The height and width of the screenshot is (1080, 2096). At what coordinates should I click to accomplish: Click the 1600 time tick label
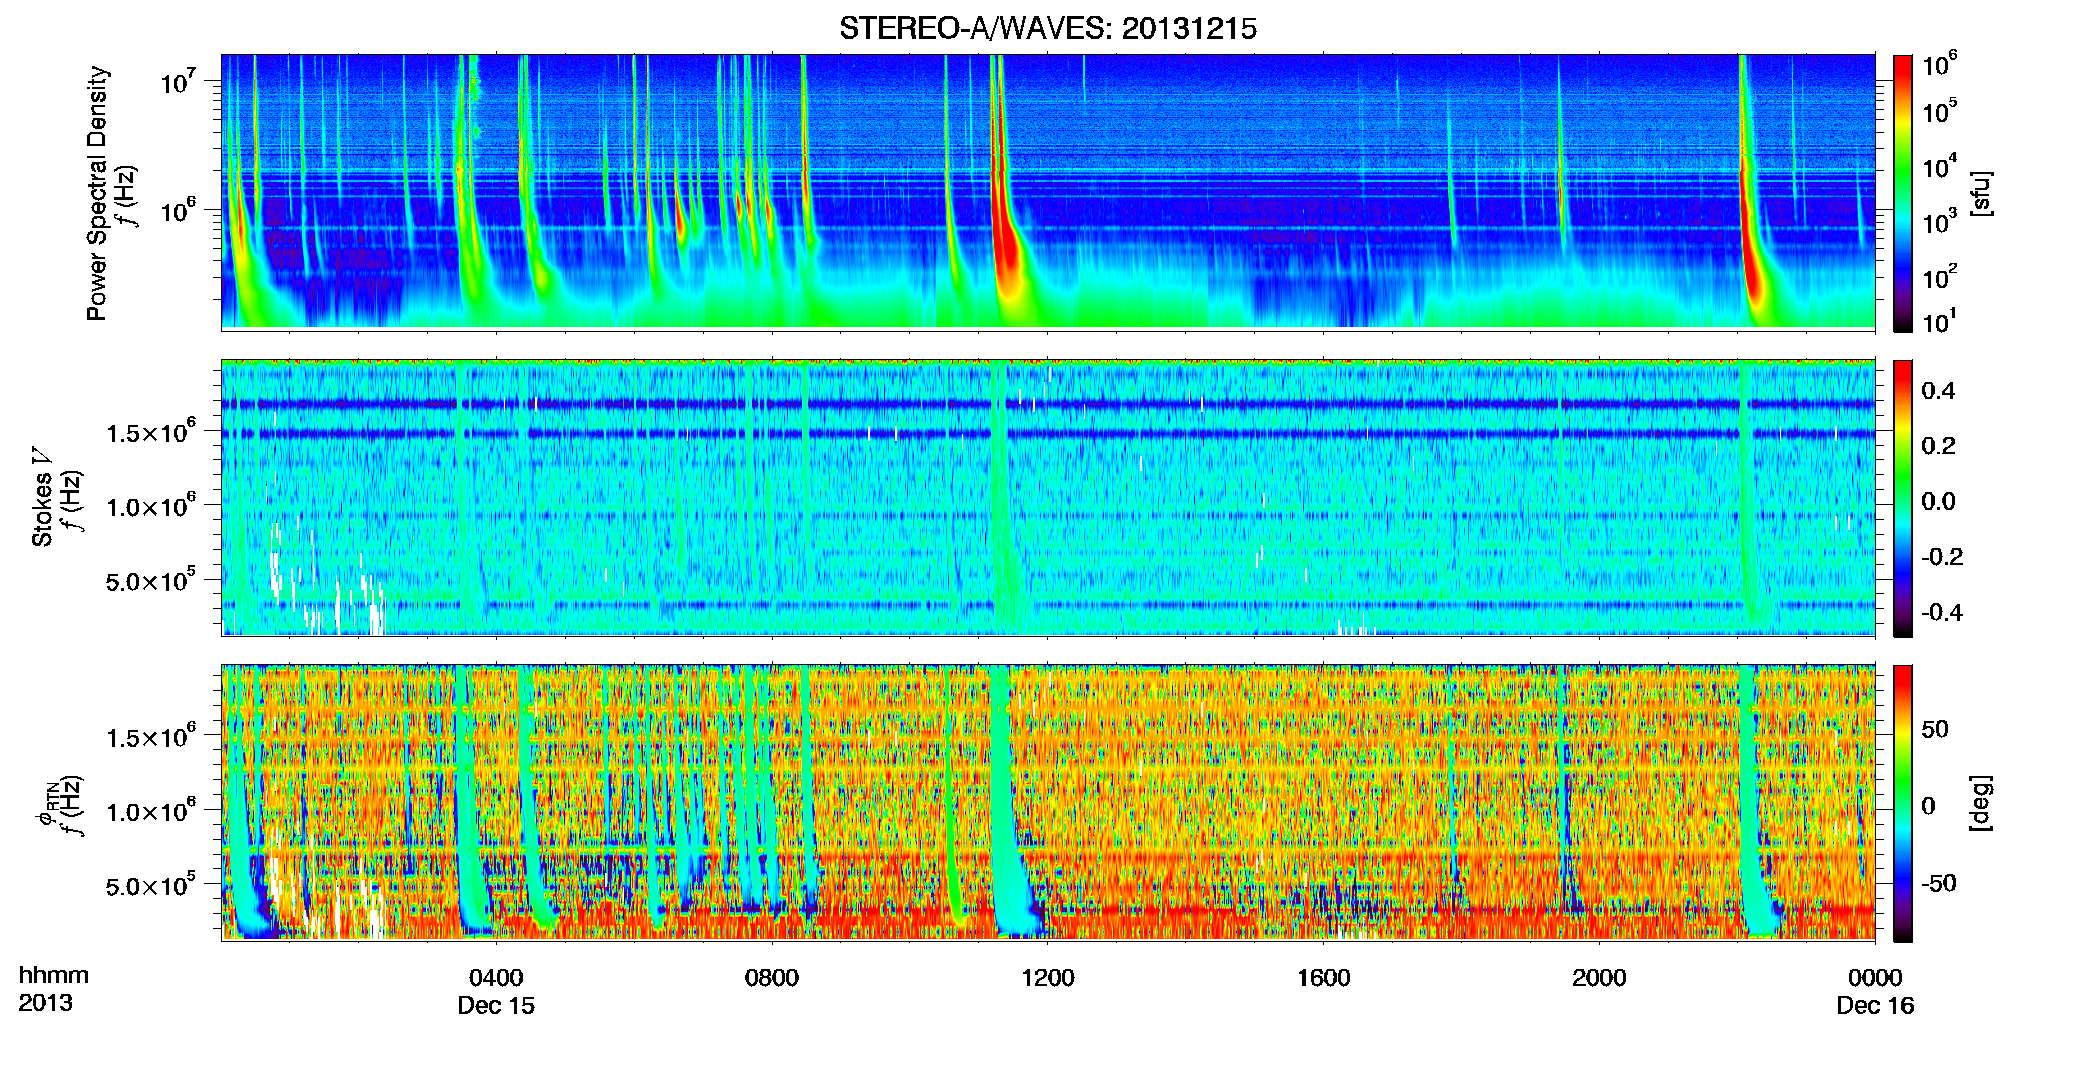1323,977
